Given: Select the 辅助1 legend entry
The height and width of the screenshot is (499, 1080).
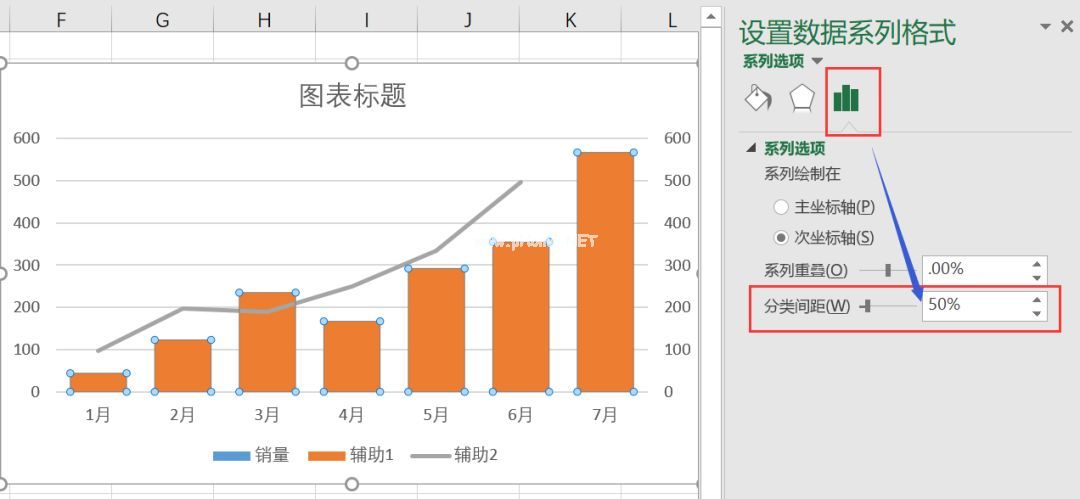Looking at the screenshot, I should click(351, 455).
